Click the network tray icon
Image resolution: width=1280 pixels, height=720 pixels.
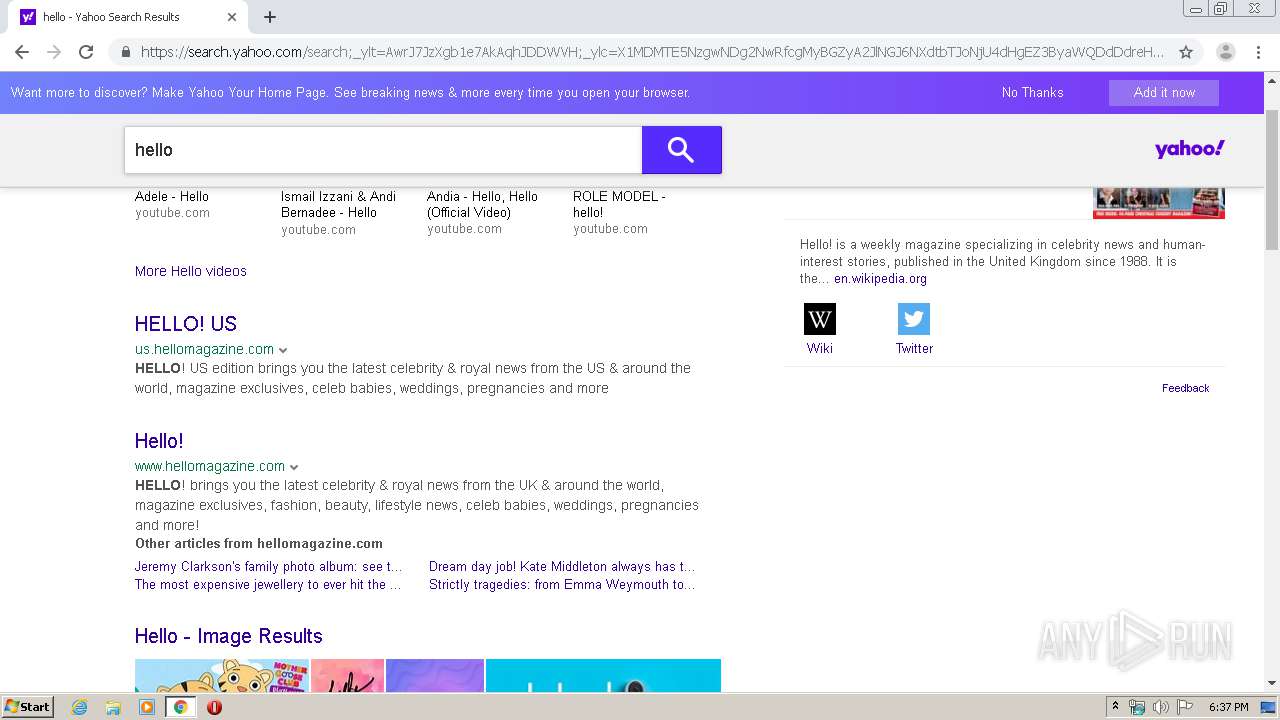[x=1137, y=707]
